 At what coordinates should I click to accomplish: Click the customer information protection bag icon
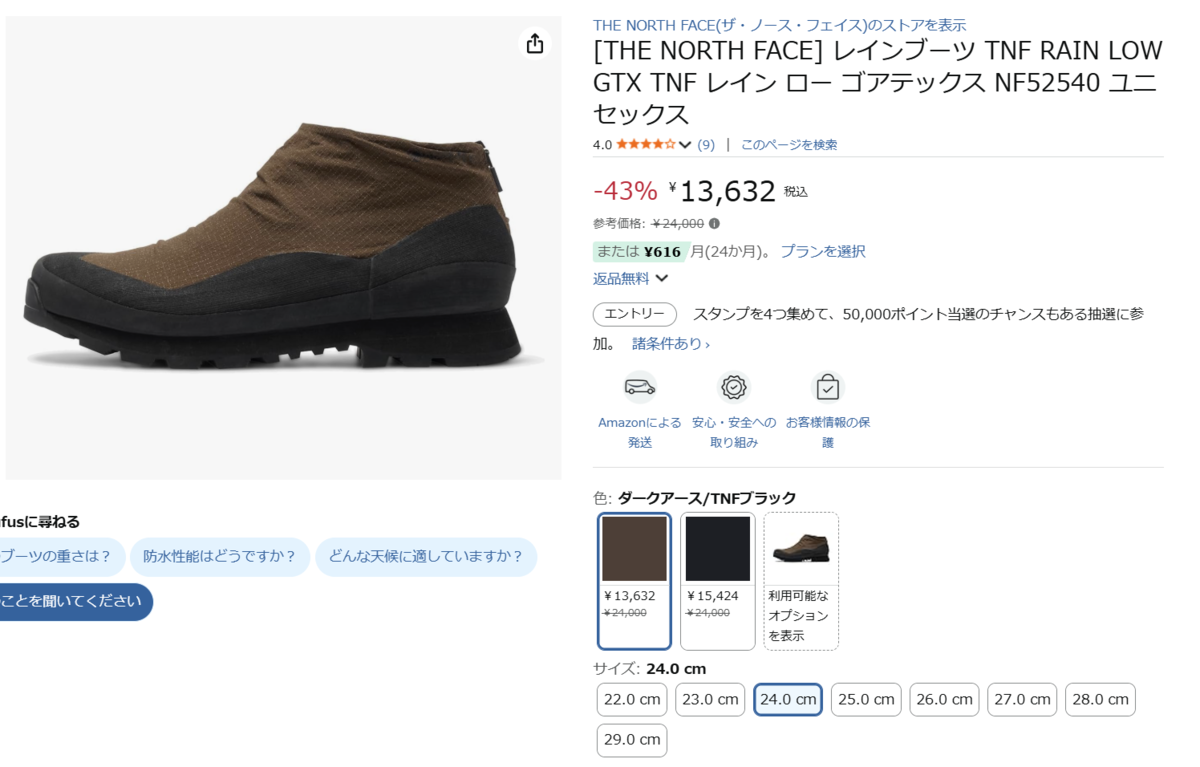(827, 387)
